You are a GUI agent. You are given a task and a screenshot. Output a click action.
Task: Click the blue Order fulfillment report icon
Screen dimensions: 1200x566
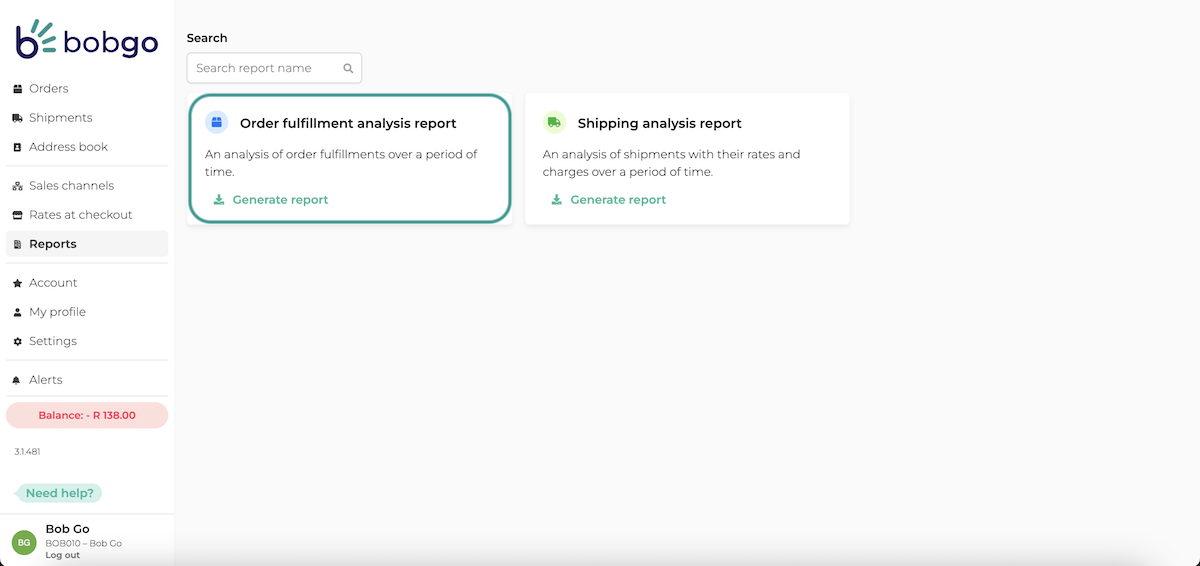(x=216, y=123)
